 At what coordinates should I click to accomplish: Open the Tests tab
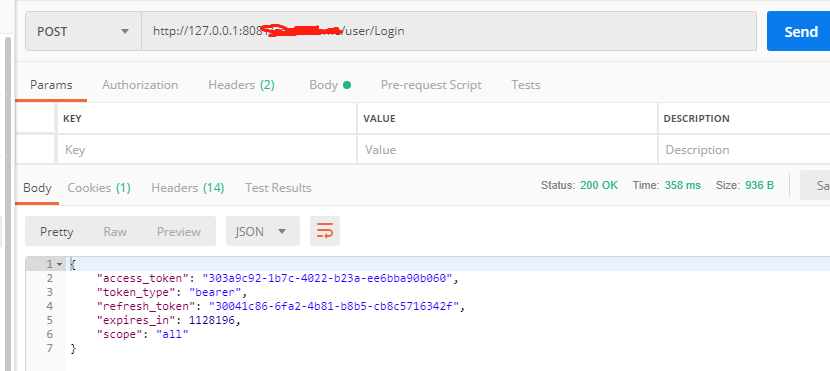coord(526,85)
